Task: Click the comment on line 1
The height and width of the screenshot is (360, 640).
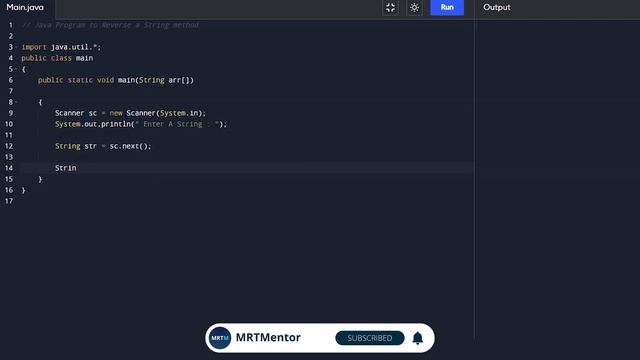Action: tap(110, 25)
